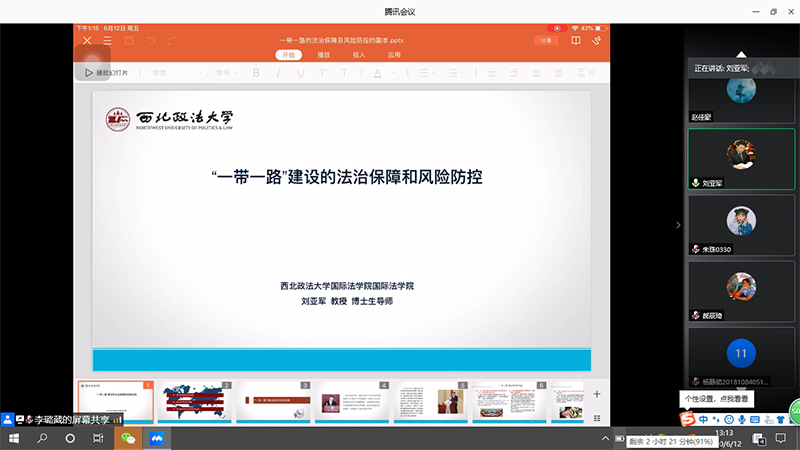Switch to the 插入 tab

(x=359, y=55)
